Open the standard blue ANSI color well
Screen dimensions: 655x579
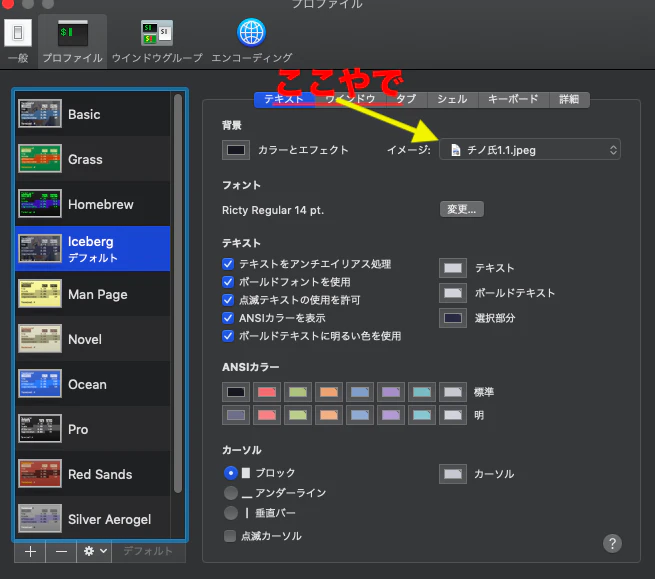[x=360, y=392]
